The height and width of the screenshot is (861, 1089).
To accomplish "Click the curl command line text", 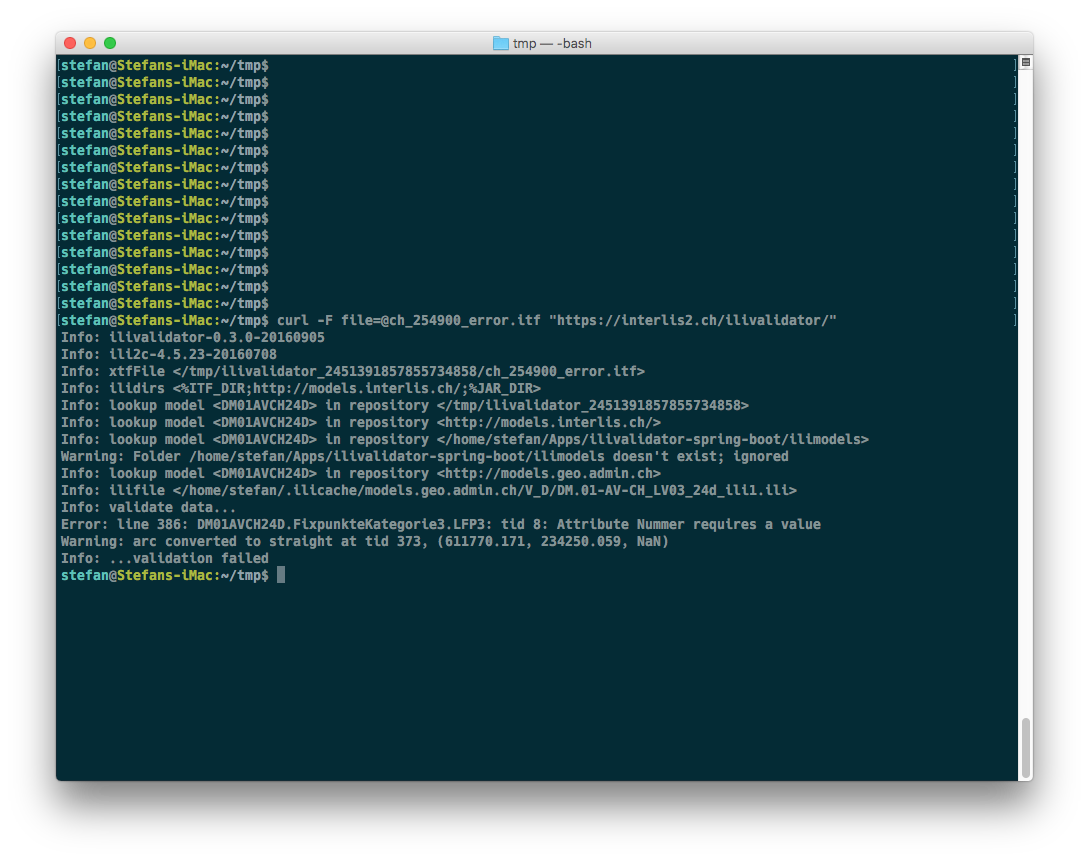I will [556, 320].
